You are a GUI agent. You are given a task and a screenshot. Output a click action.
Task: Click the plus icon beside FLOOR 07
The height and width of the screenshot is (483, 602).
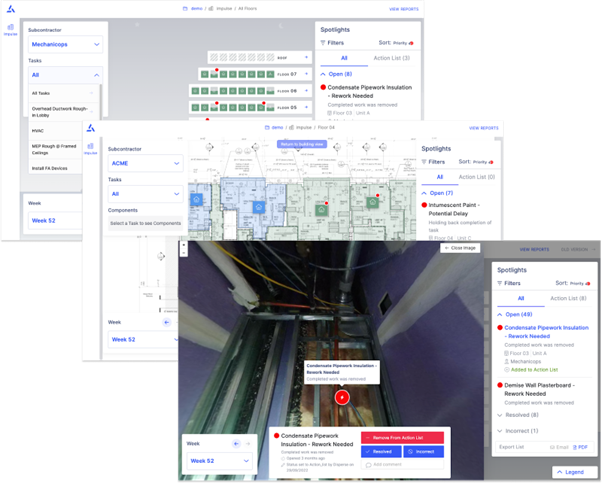coord(306,74)
